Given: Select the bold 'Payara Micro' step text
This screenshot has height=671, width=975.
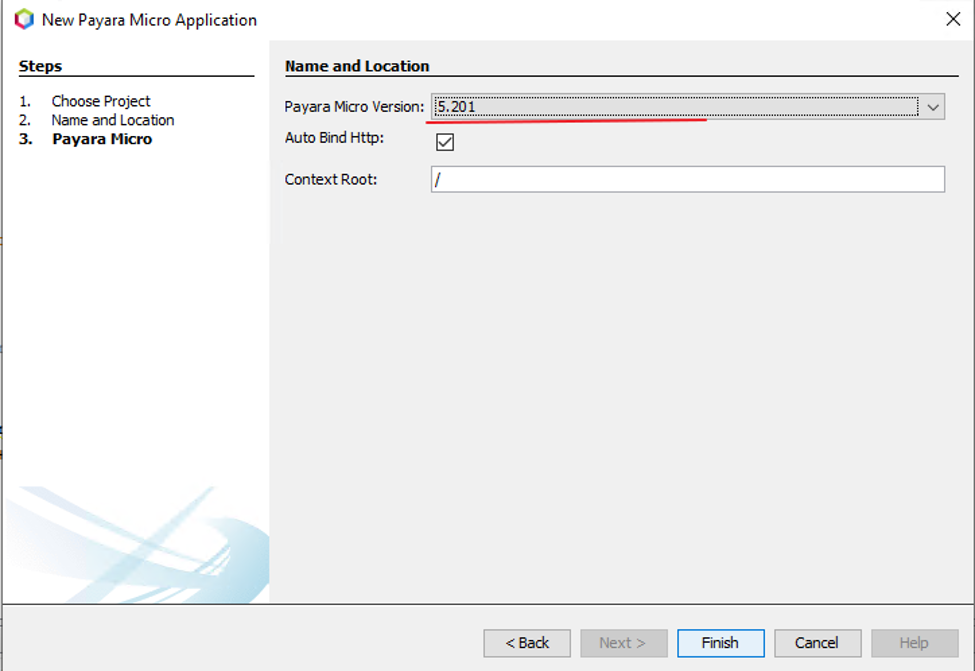Looking at the screenshot, I should (x=102, y=139).
